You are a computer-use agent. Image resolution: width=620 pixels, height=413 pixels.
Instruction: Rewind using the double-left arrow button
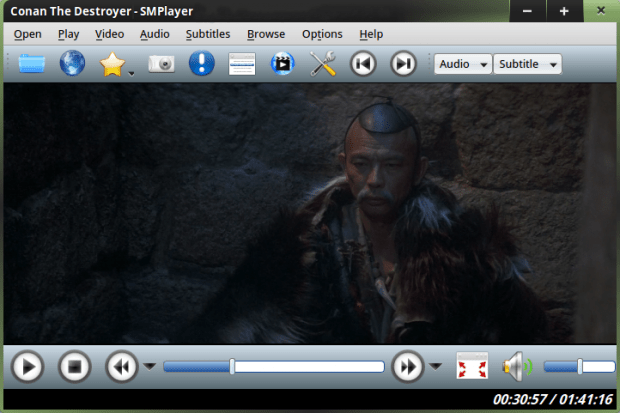[122, 367]
